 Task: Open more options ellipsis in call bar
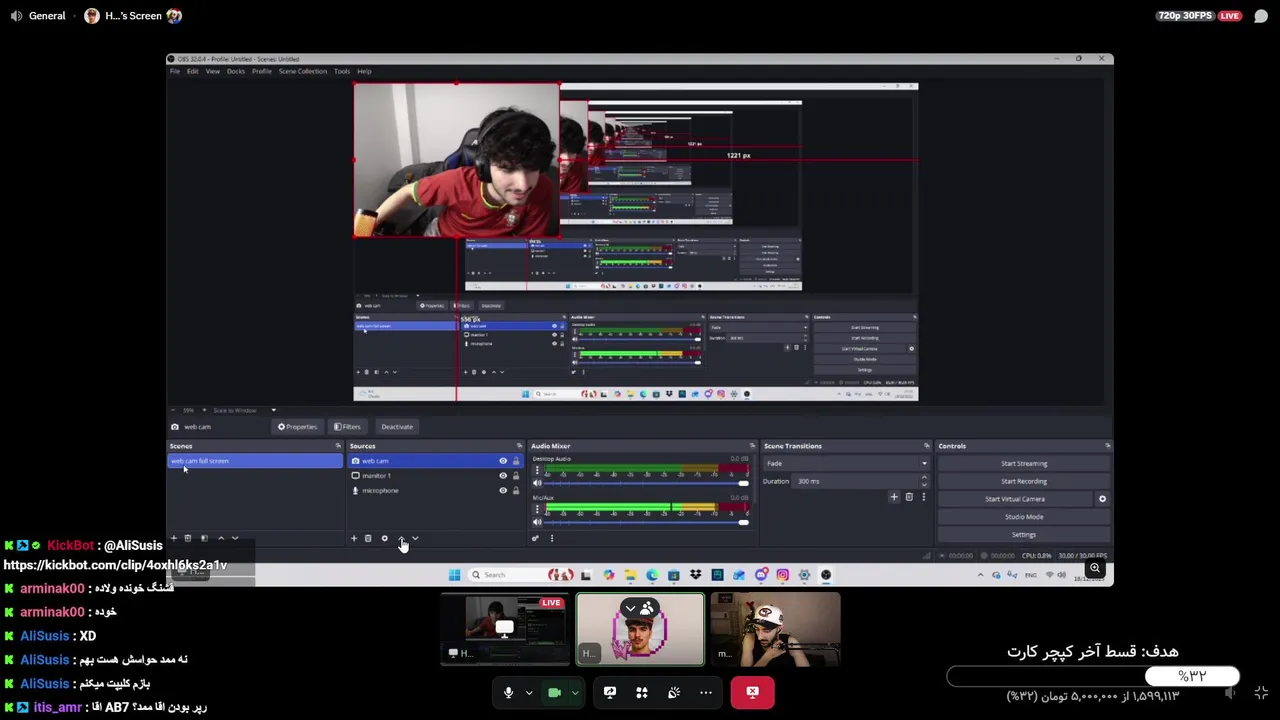pos(706,692)
